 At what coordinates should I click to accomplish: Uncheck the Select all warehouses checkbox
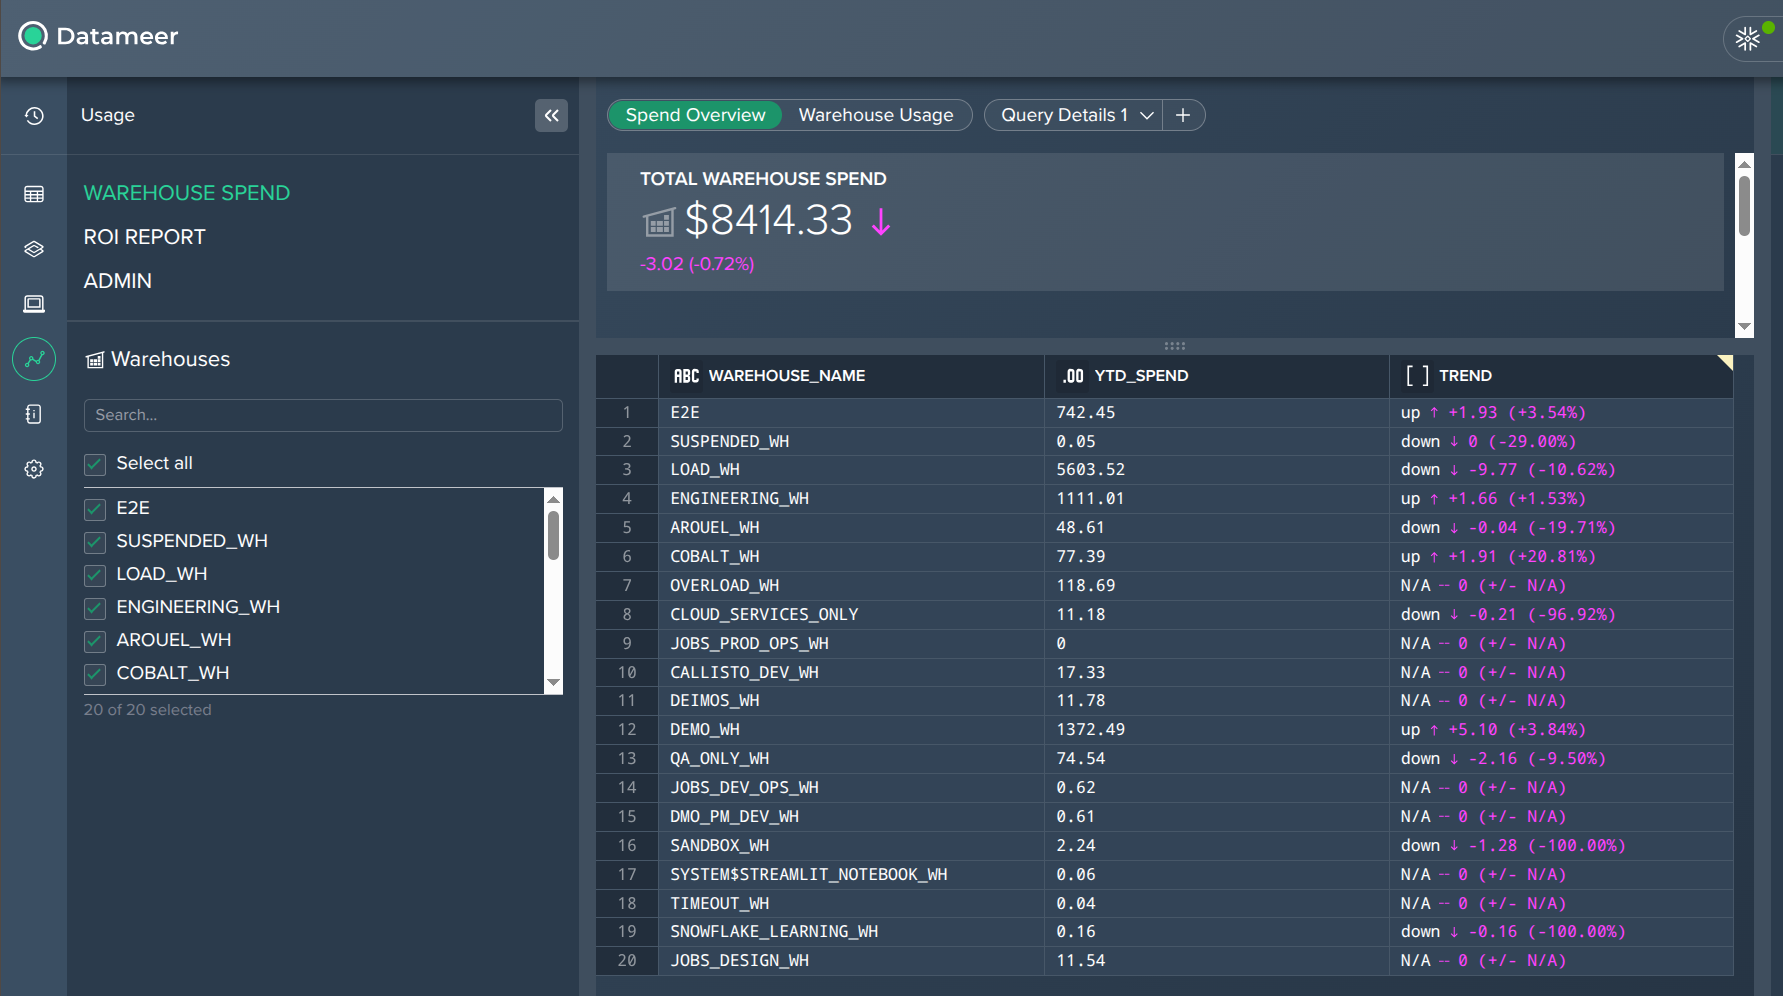pos(94,464)
